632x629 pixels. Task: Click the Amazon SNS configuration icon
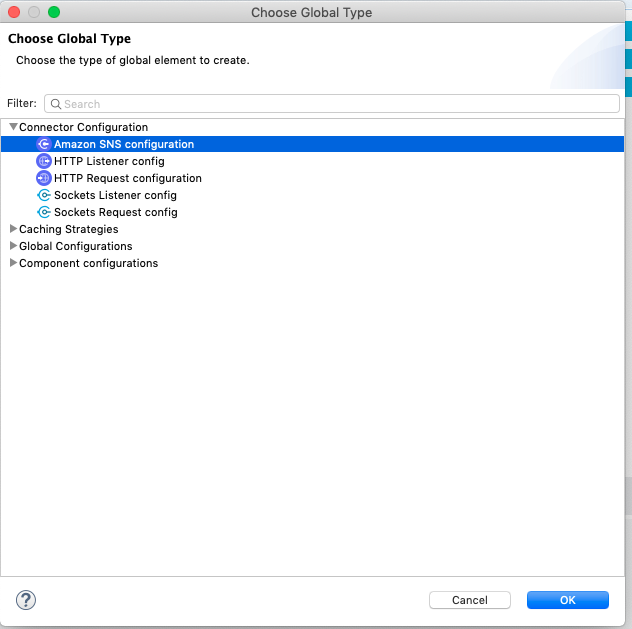click(44, 144)
